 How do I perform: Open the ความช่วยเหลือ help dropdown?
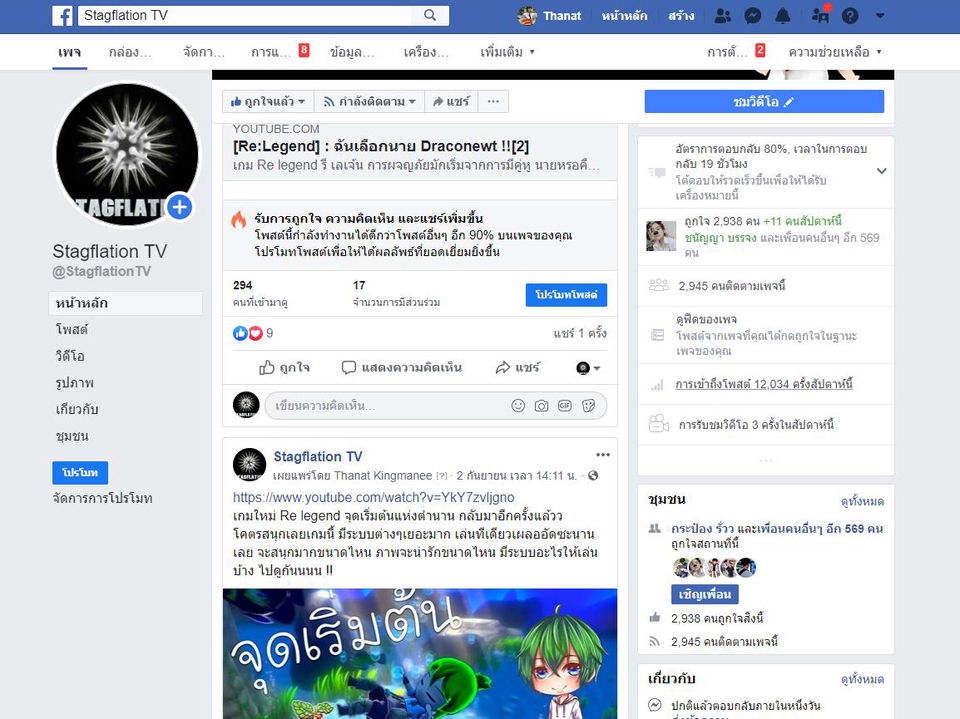pos(835,52)
